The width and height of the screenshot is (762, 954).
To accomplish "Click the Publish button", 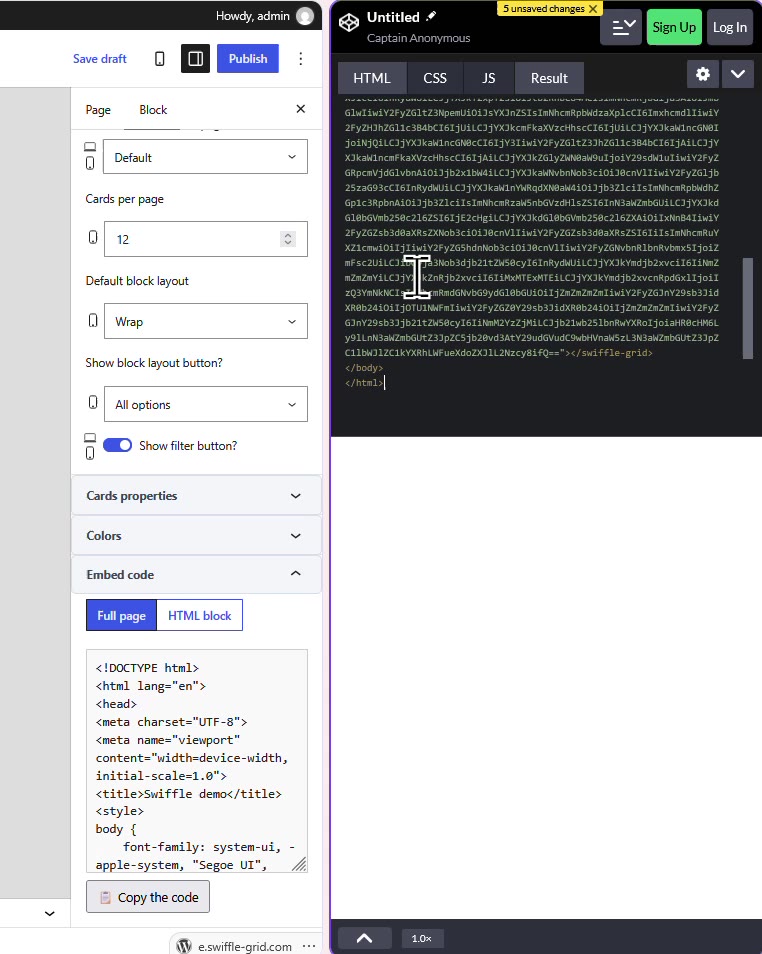I will pyautogui.click(x=248, y=58).
